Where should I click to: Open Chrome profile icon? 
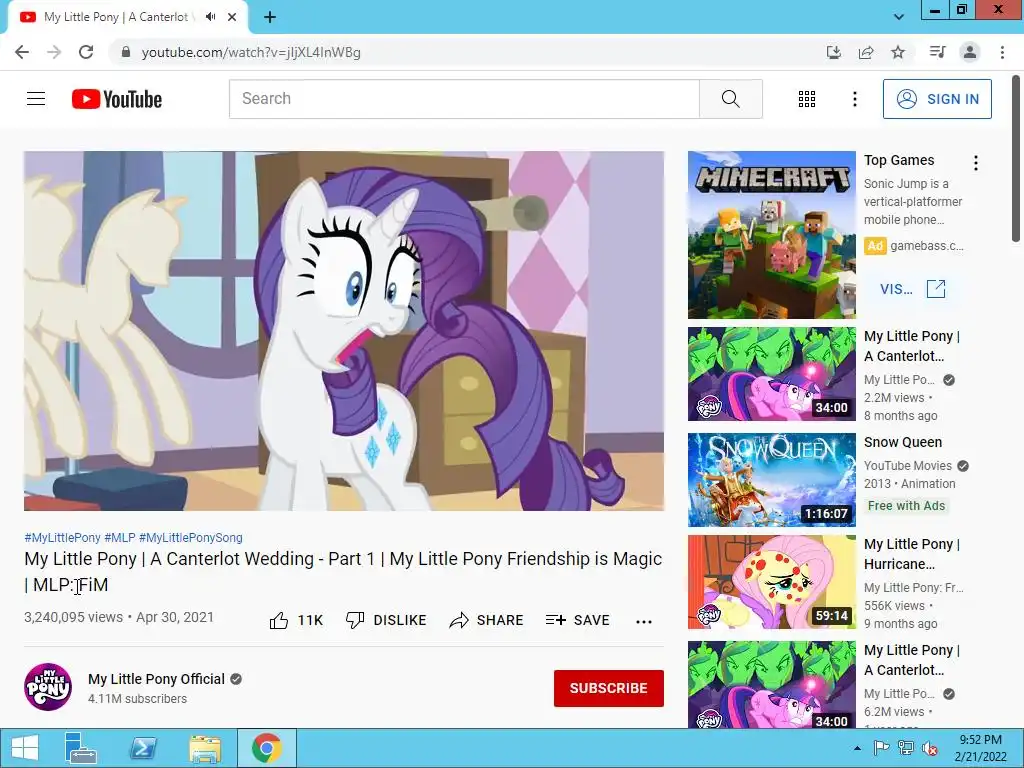pos(970,52)
